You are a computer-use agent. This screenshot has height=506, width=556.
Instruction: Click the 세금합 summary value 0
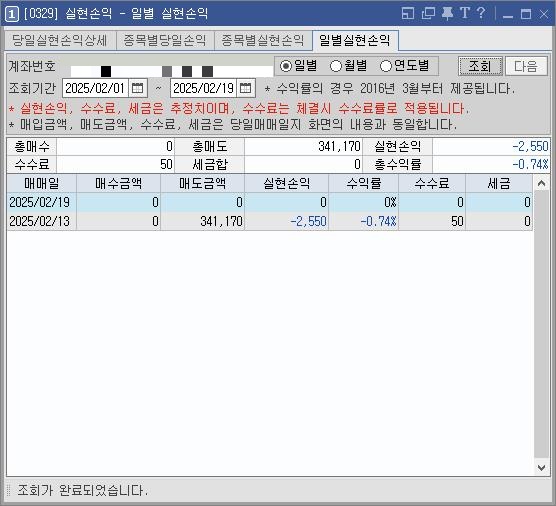(x=303, y=164)
